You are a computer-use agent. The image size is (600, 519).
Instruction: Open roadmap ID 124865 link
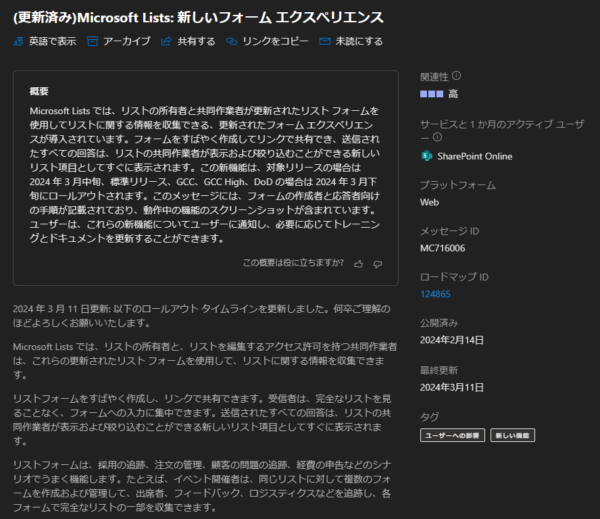point(435,294)
